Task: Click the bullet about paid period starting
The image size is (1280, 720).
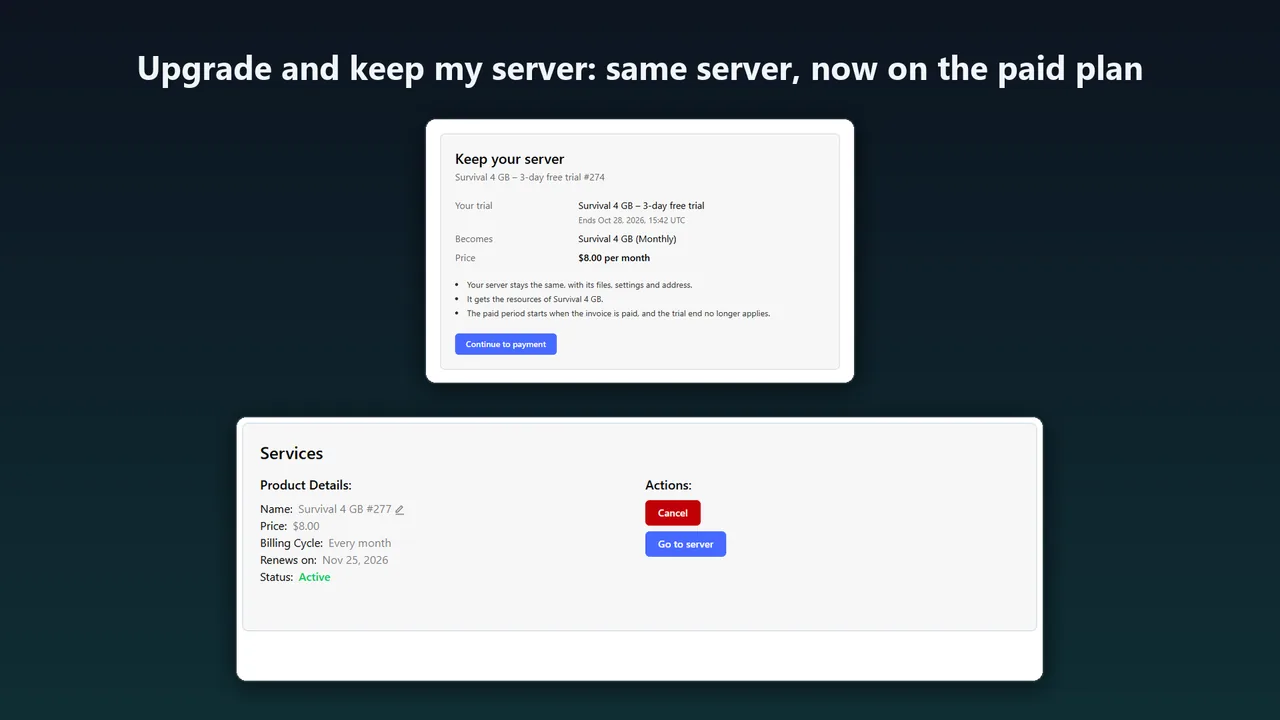Action: [x=618, y=313]
